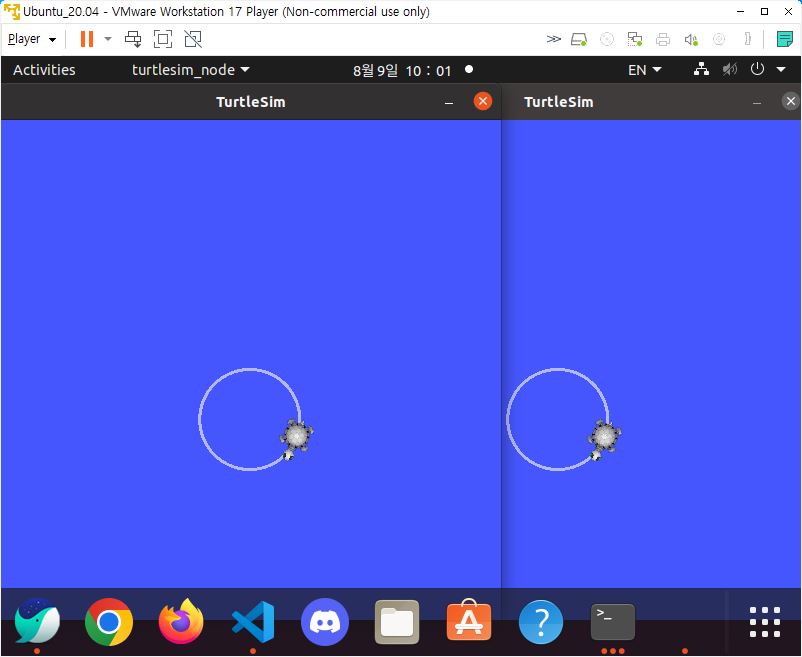Launch Firefox from dock
Viewport: 802px width, 657px height.
click(x=181, y=621)
